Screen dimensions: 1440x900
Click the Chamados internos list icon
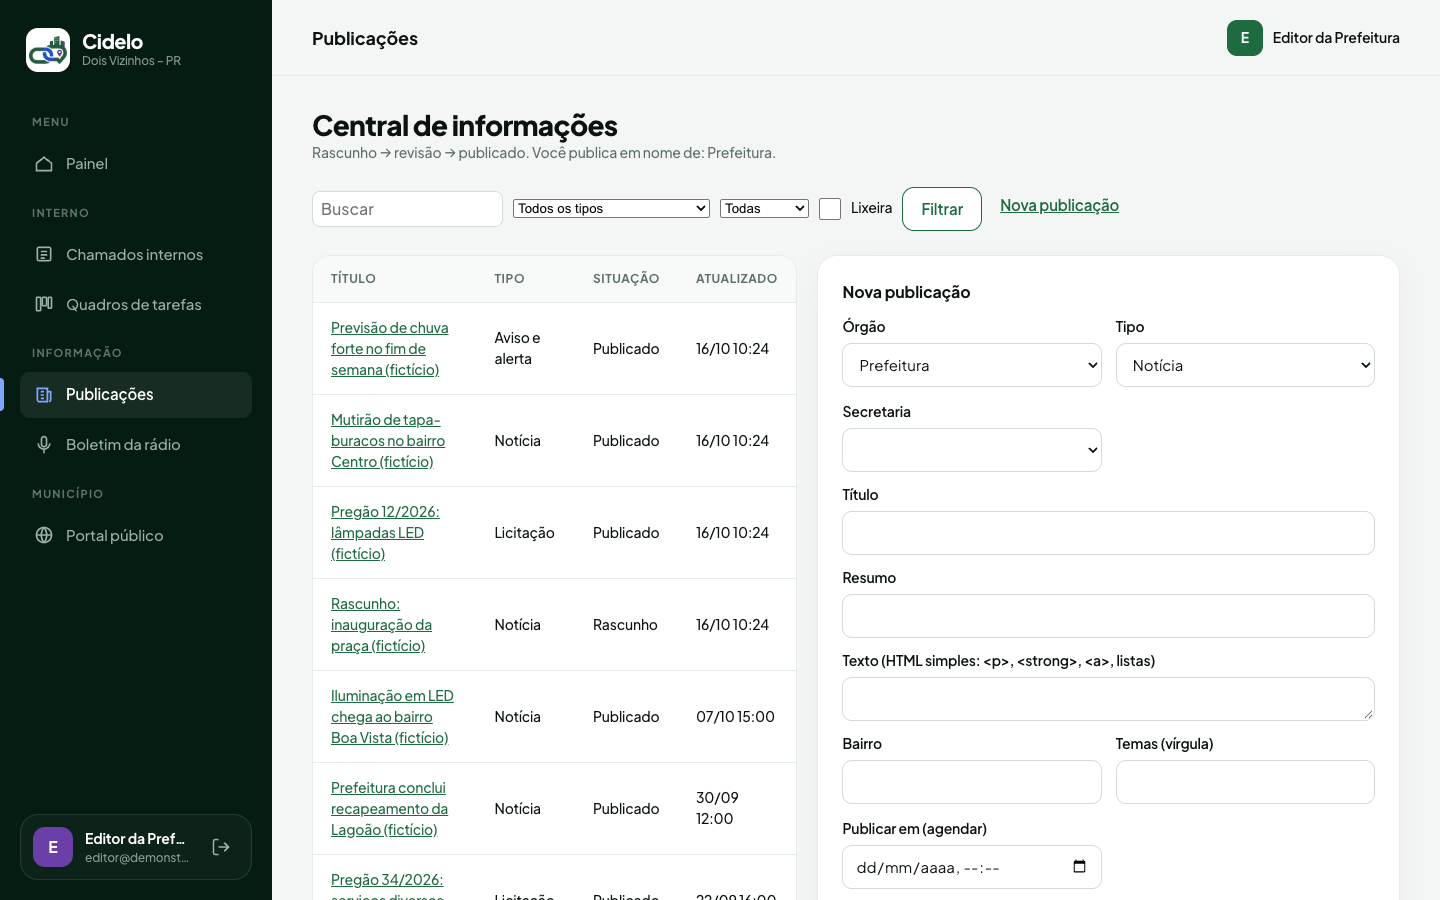(44, 254)
